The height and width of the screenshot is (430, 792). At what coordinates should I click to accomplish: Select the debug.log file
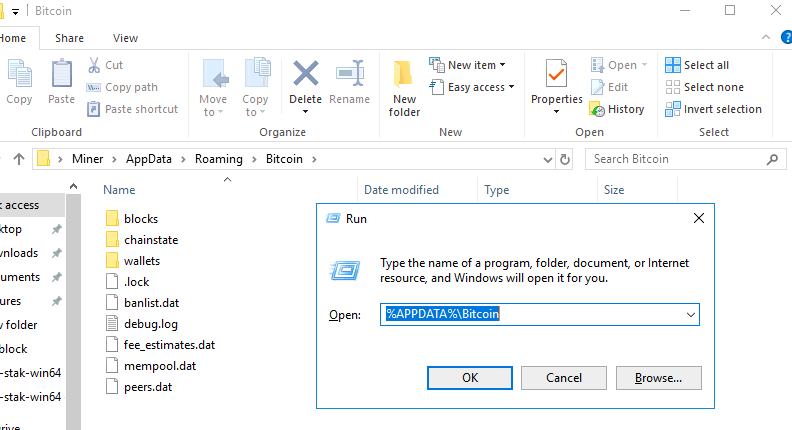[x=142, y=324]
